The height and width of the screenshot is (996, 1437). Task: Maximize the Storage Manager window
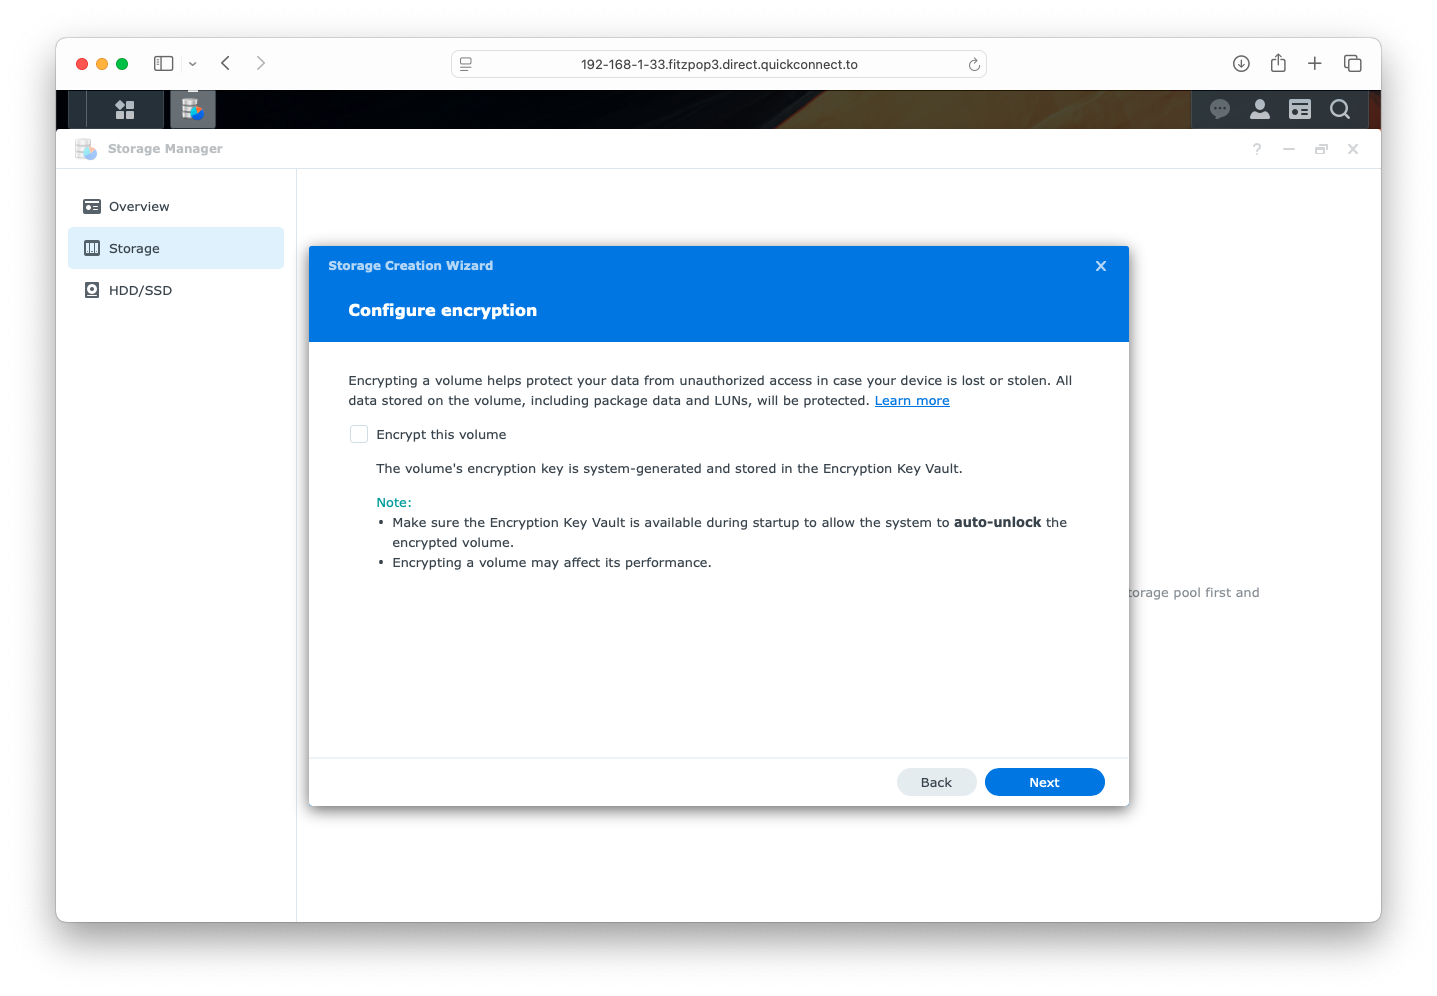click(1321, 149)
